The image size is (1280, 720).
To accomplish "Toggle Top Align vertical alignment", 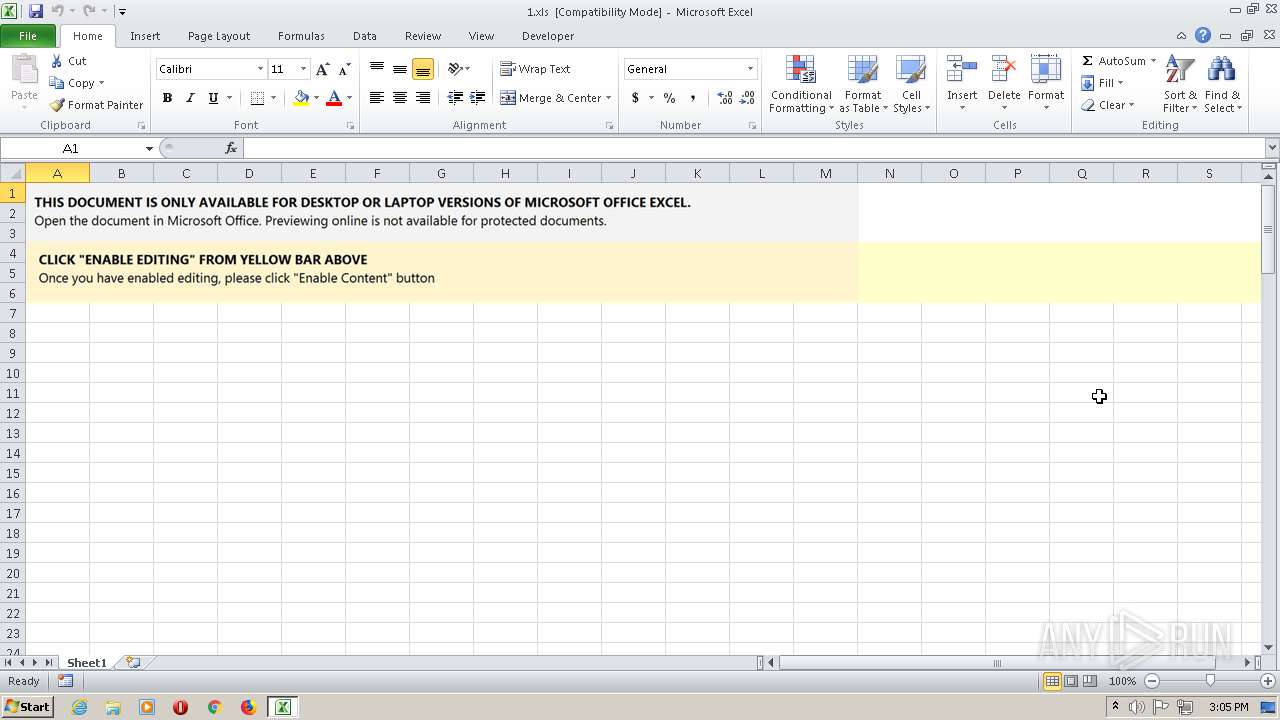I will [x=377, y=69].
